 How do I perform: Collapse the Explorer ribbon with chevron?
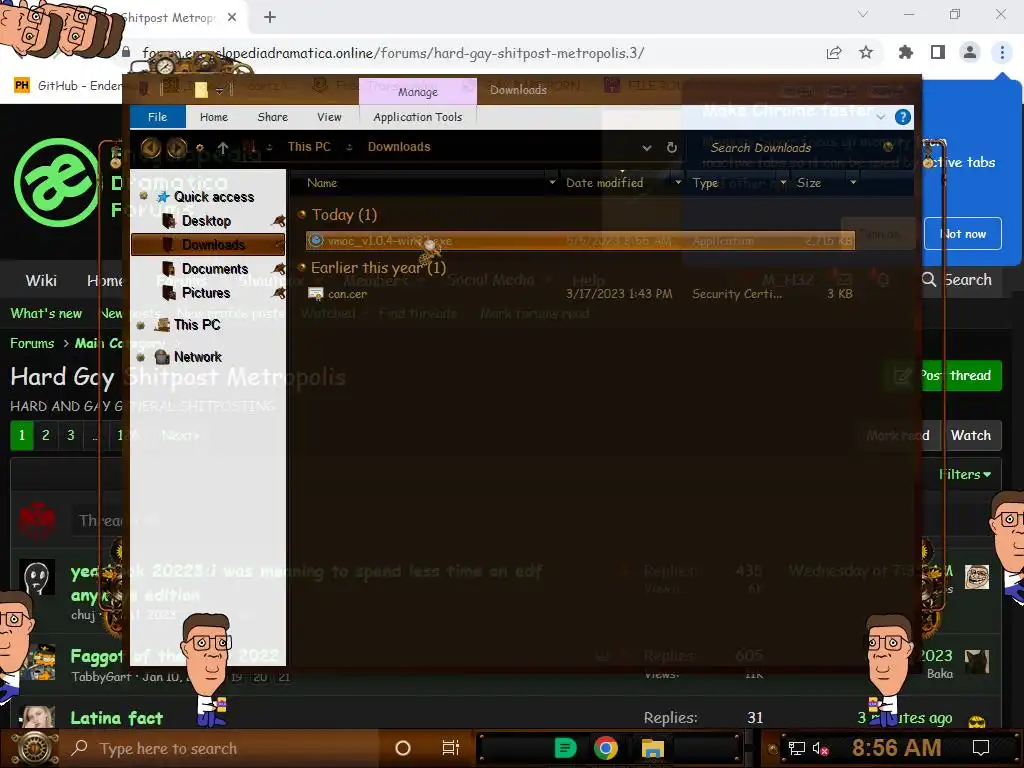click(x=881, y=117)
